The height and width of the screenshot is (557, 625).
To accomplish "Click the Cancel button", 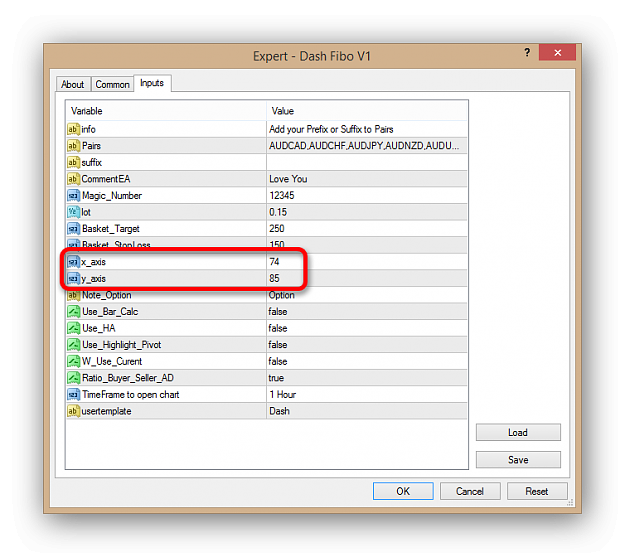I will [470, 491].
